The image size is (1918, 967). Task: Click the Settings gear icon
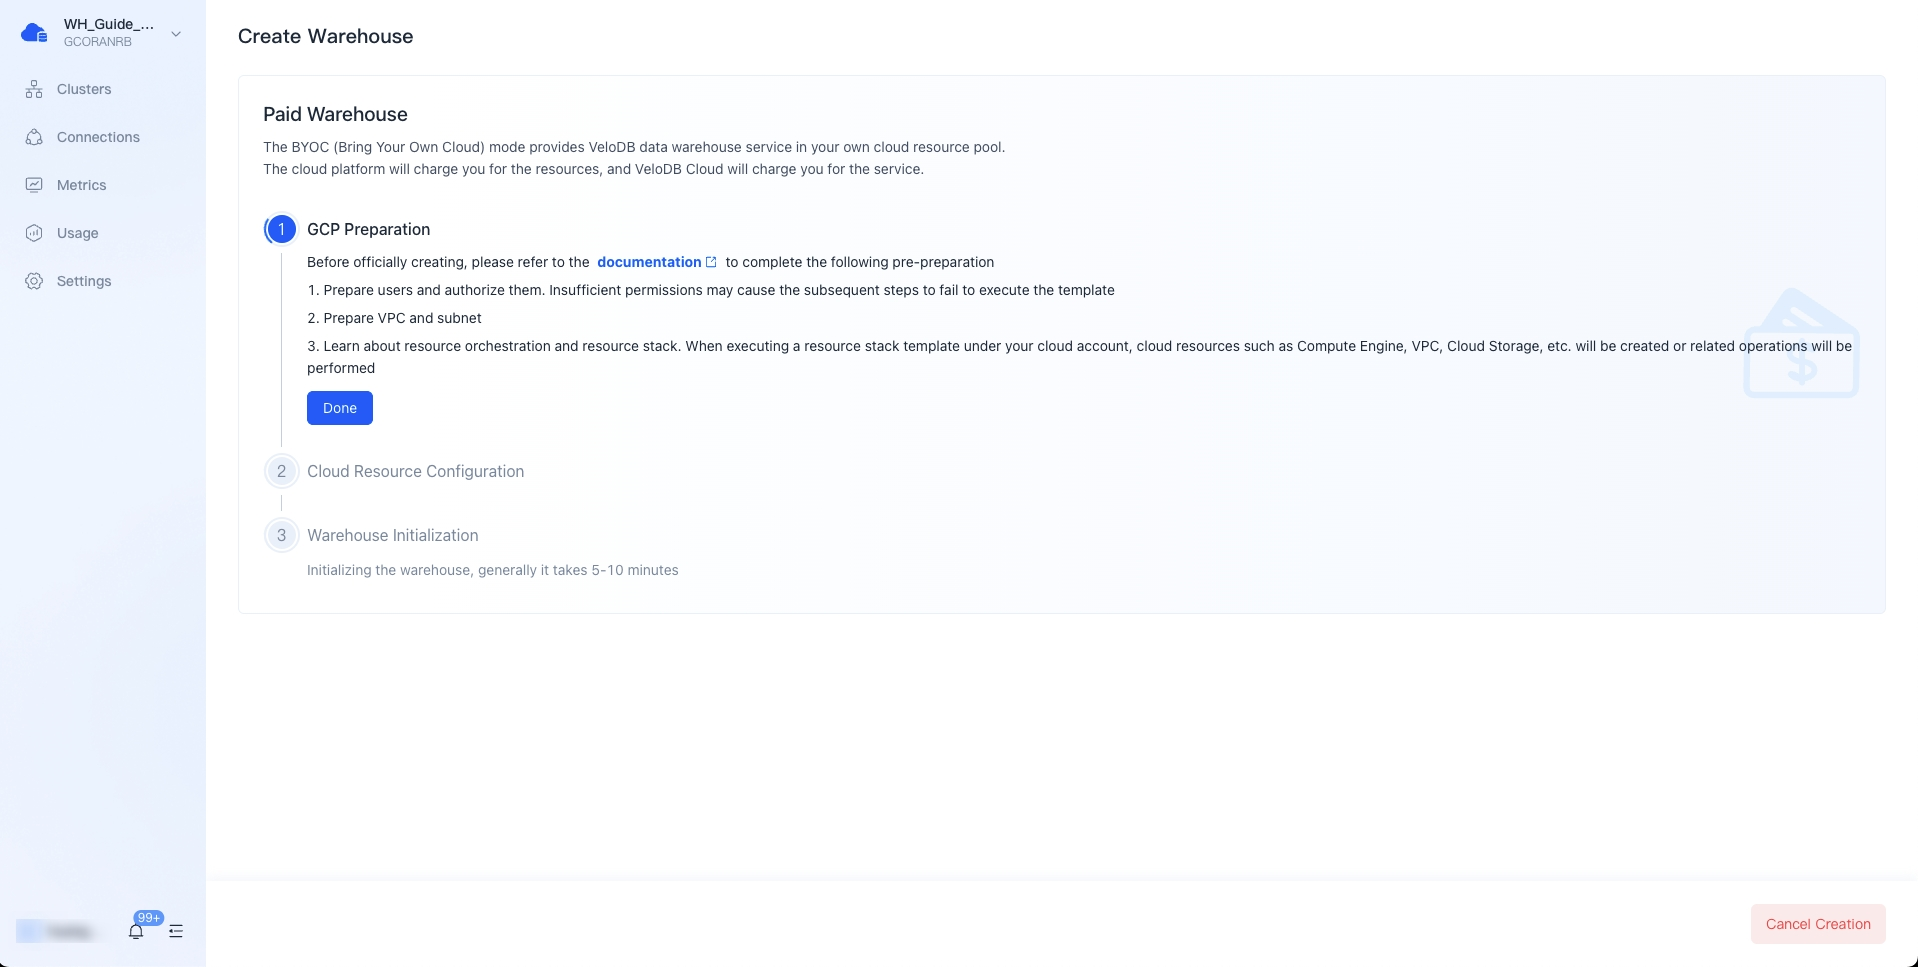[x=34, y=281]
